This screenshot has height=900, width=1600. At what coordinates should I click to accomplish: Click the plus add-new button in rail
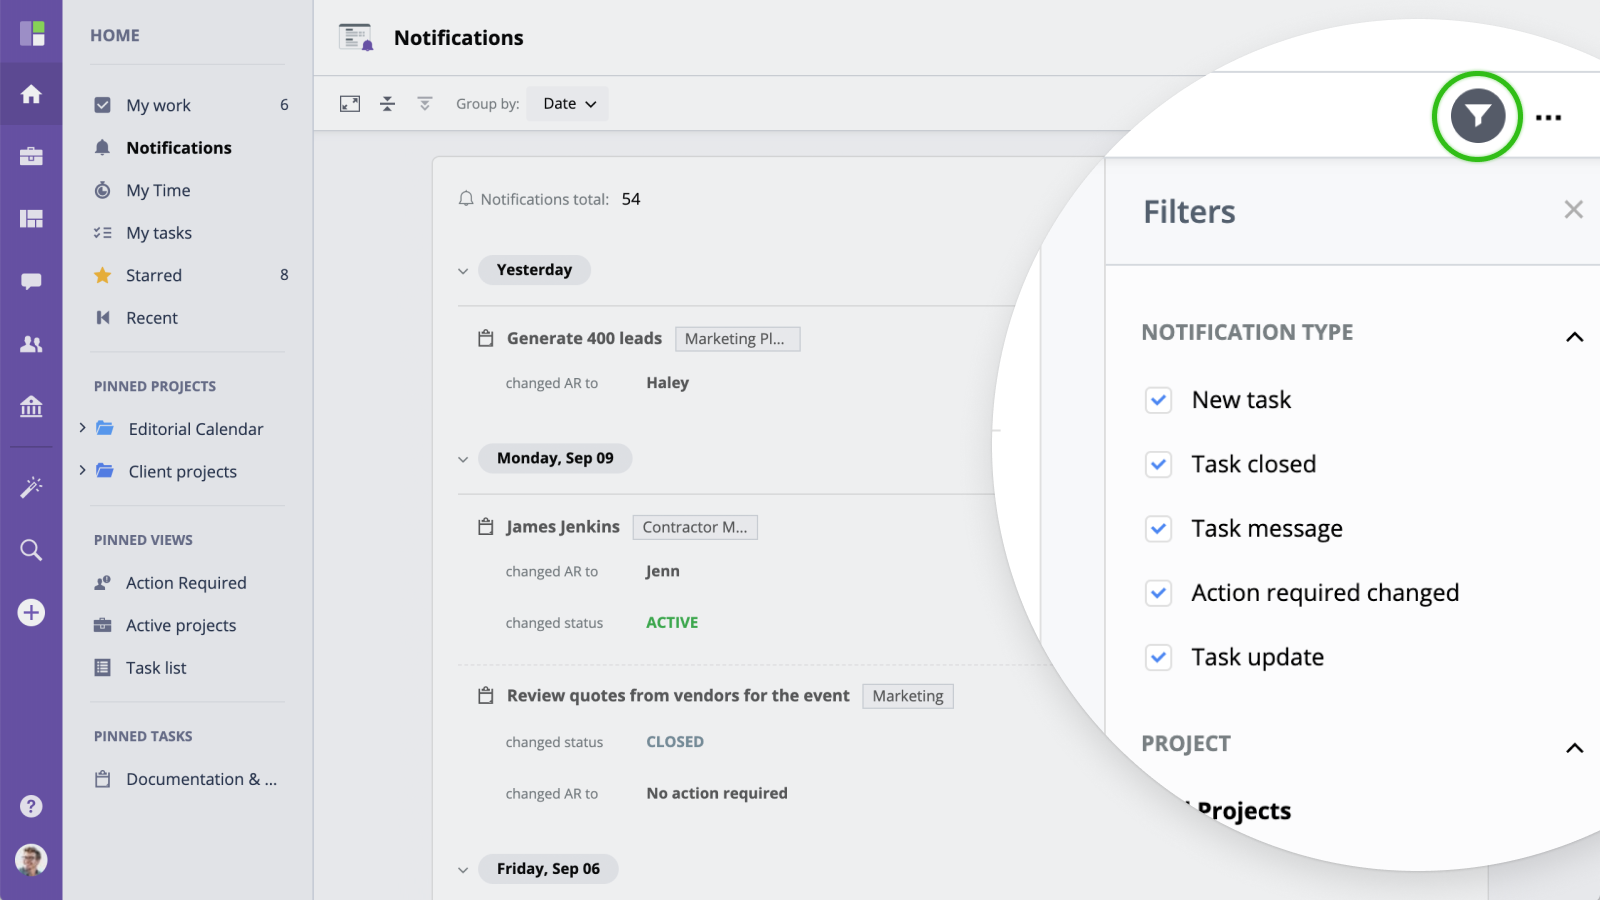click(x=31, y=612)
